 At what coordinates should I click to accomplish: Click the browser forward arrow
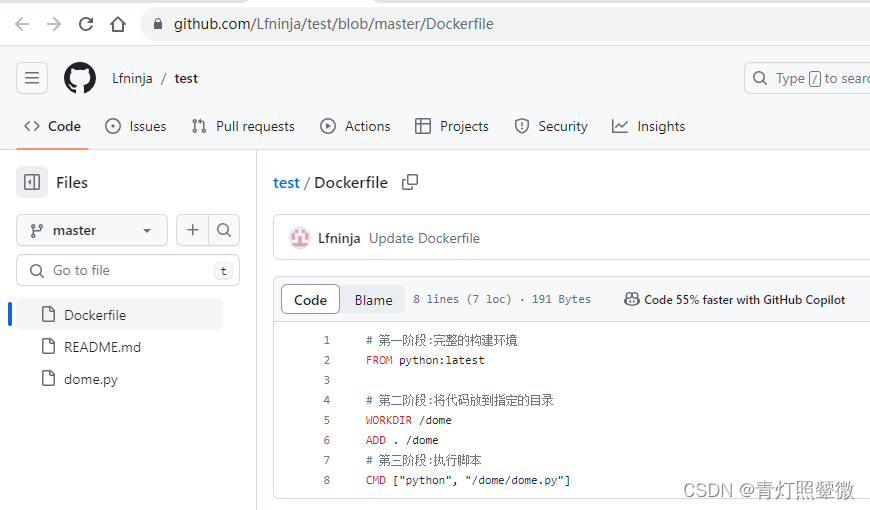click(x=54, y=24)
